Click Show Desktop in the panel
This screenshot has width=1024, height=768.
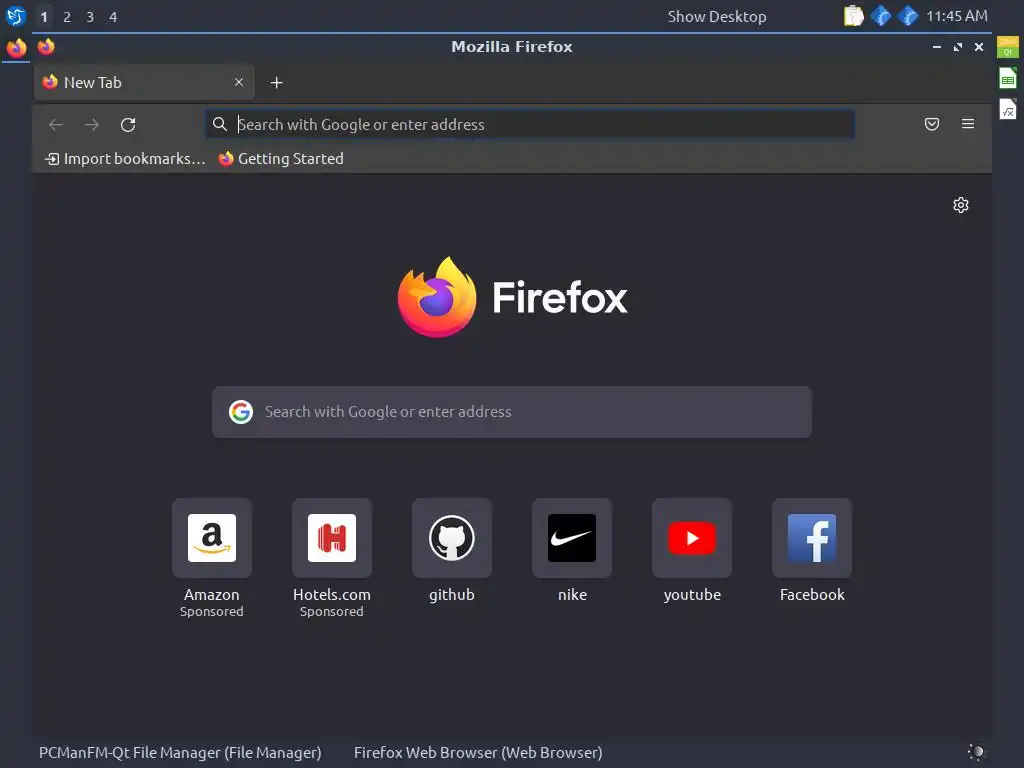click(x=716, y=17)
